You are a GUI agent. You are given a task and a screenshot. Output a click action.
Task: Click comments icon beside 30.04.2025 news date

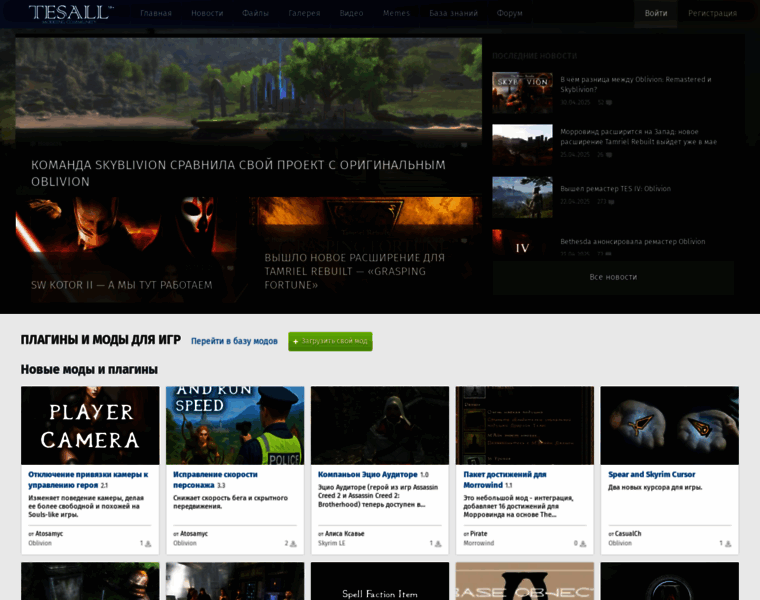pos(609,103)
